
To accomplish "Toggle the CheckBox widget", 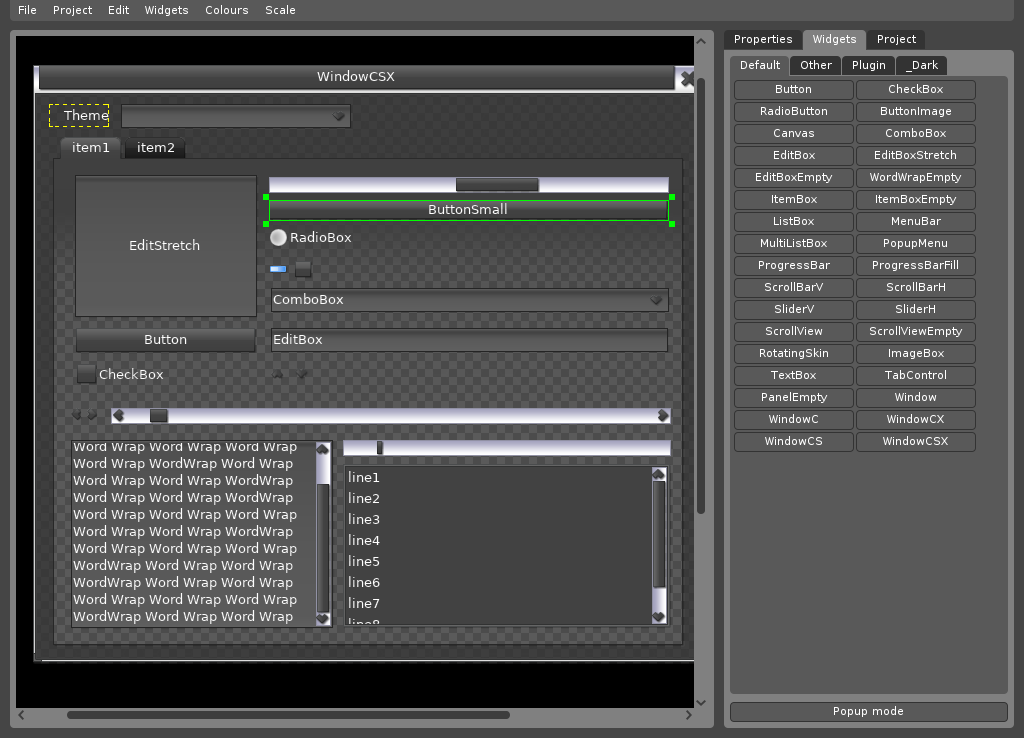I will [86, 374].
